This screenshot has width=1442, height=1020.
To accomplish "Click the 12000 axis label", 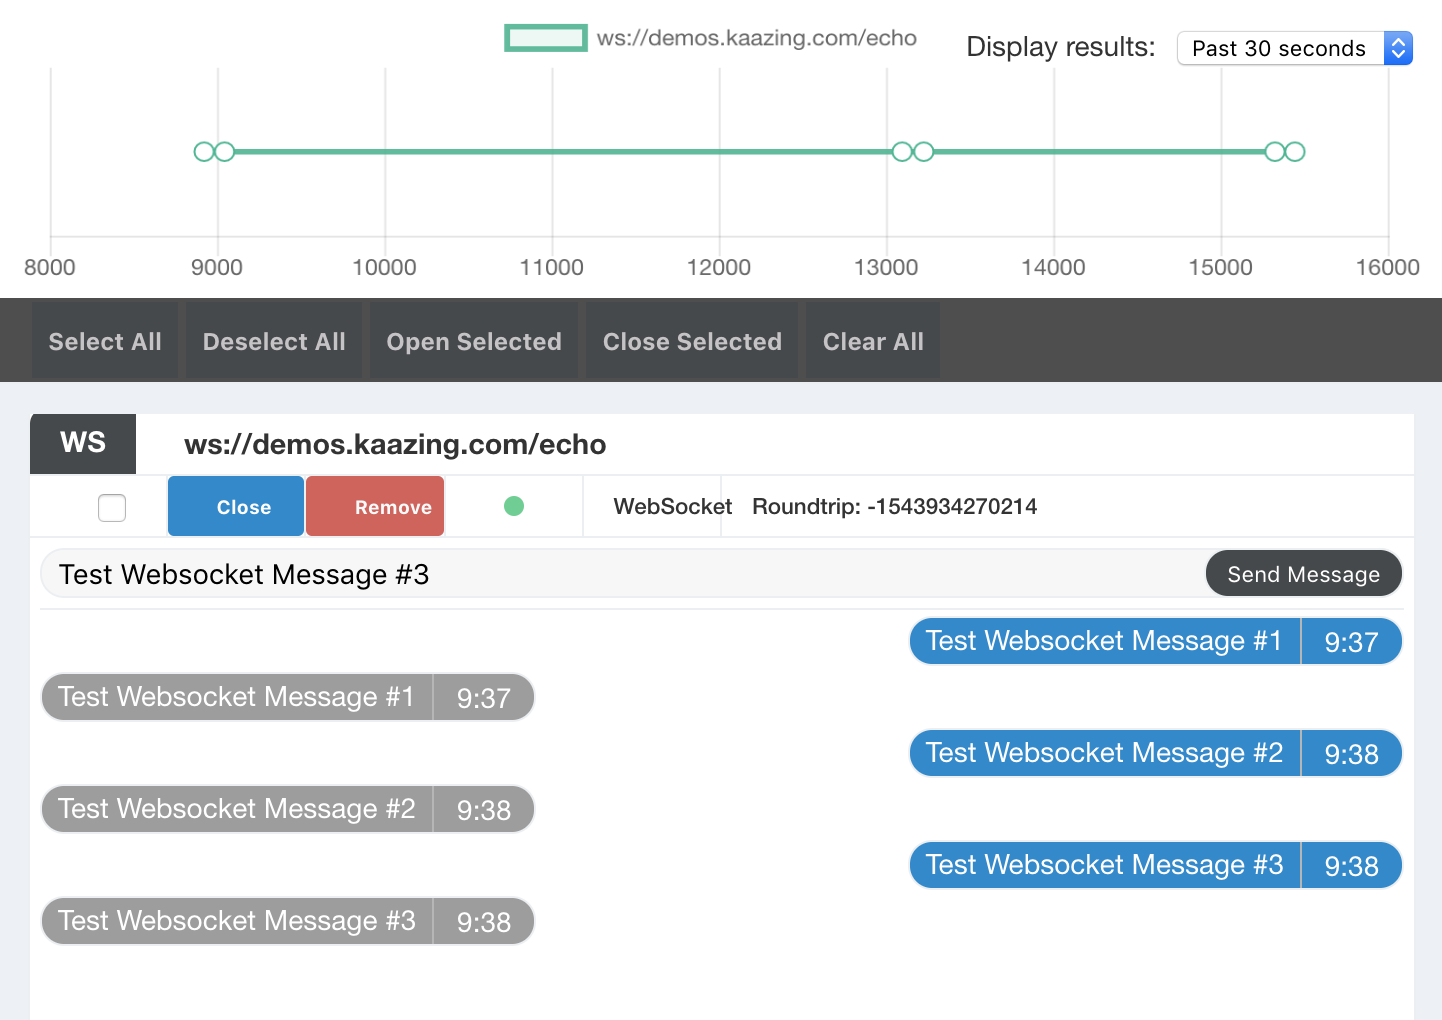I will pyautogui.click(x=719, y=267).
